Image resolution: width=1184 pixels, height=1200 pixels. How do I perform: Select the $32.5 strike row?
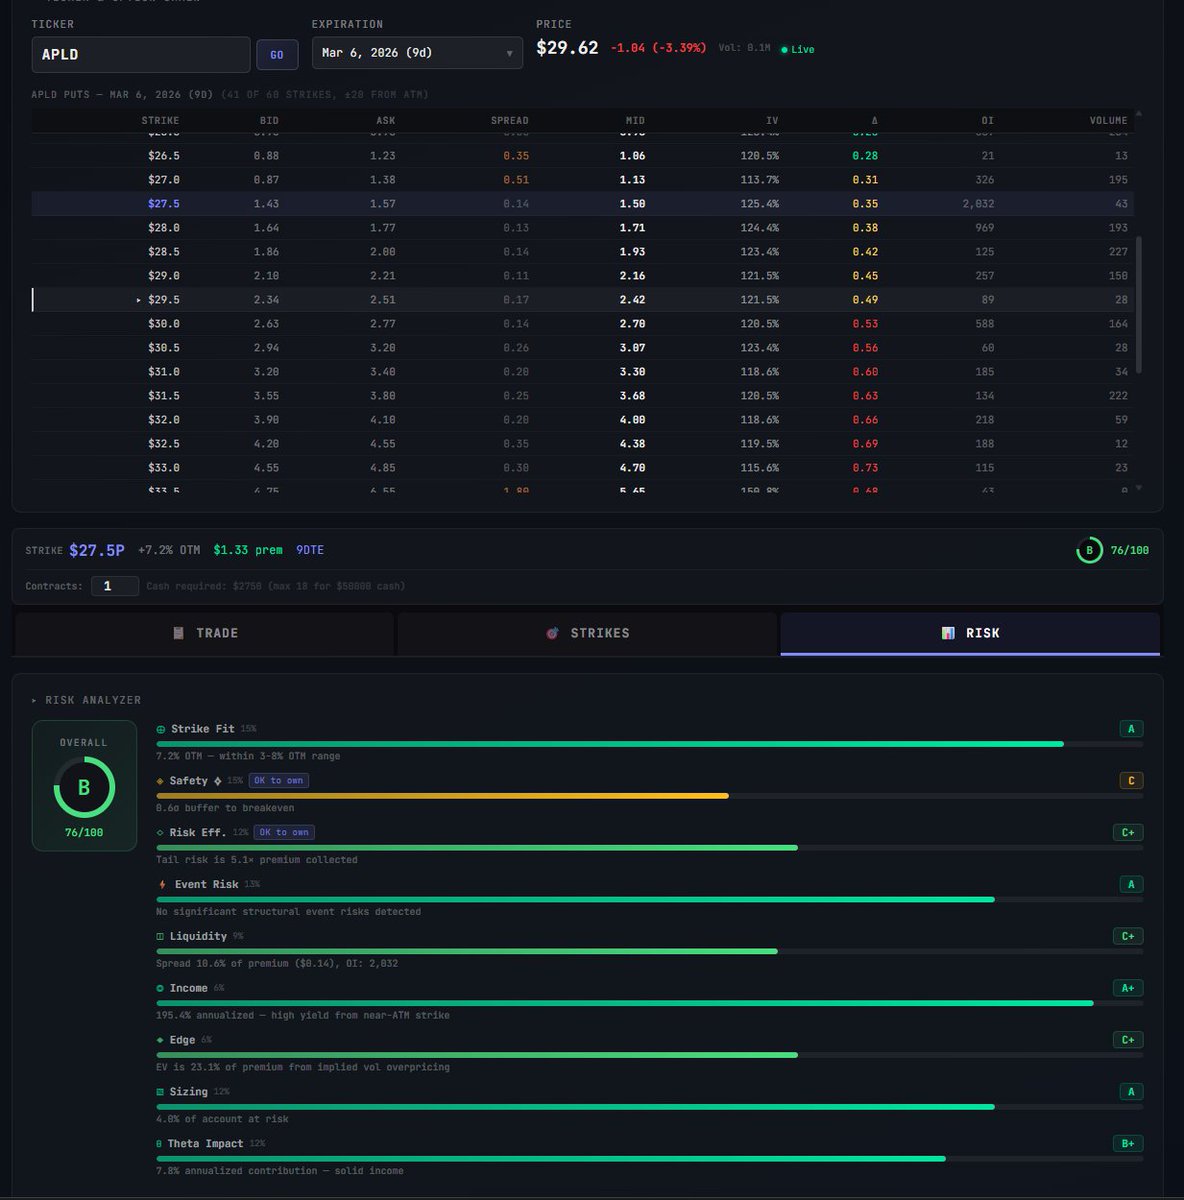coord(583,444)
